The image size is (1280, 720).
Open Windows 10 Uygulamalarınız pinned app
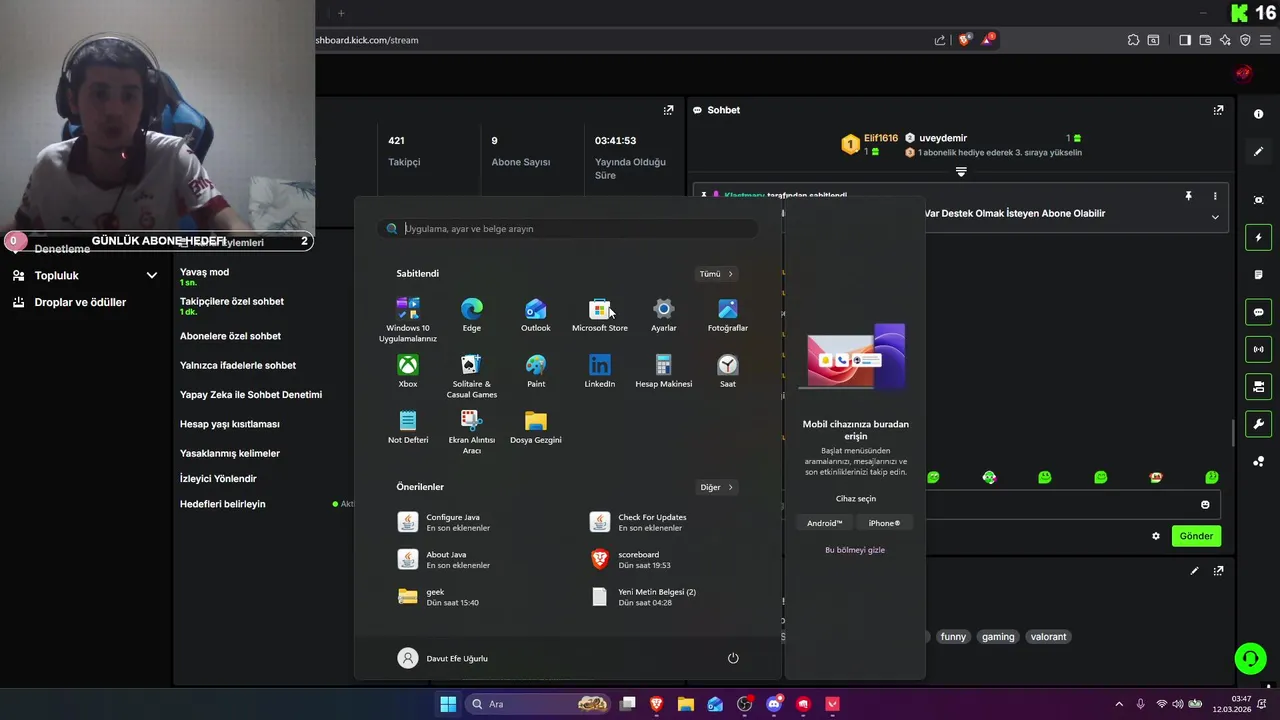click(408, 320)
